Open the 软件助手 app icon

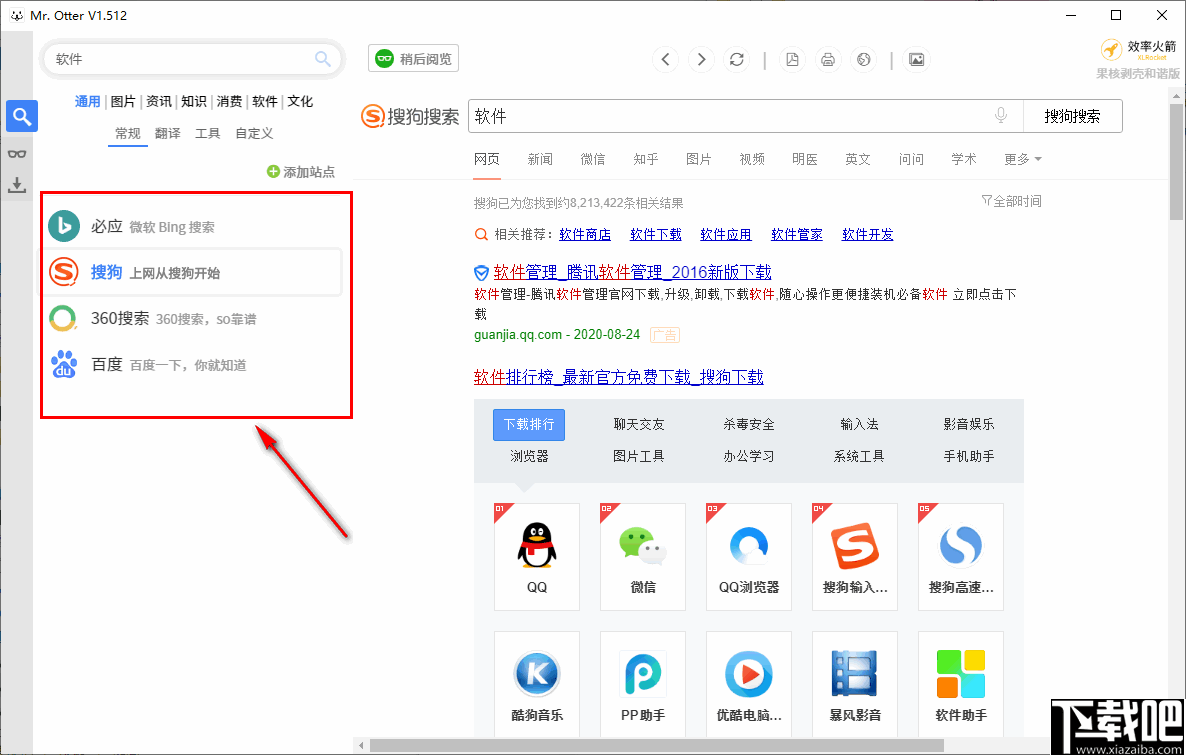coord(961,674)
